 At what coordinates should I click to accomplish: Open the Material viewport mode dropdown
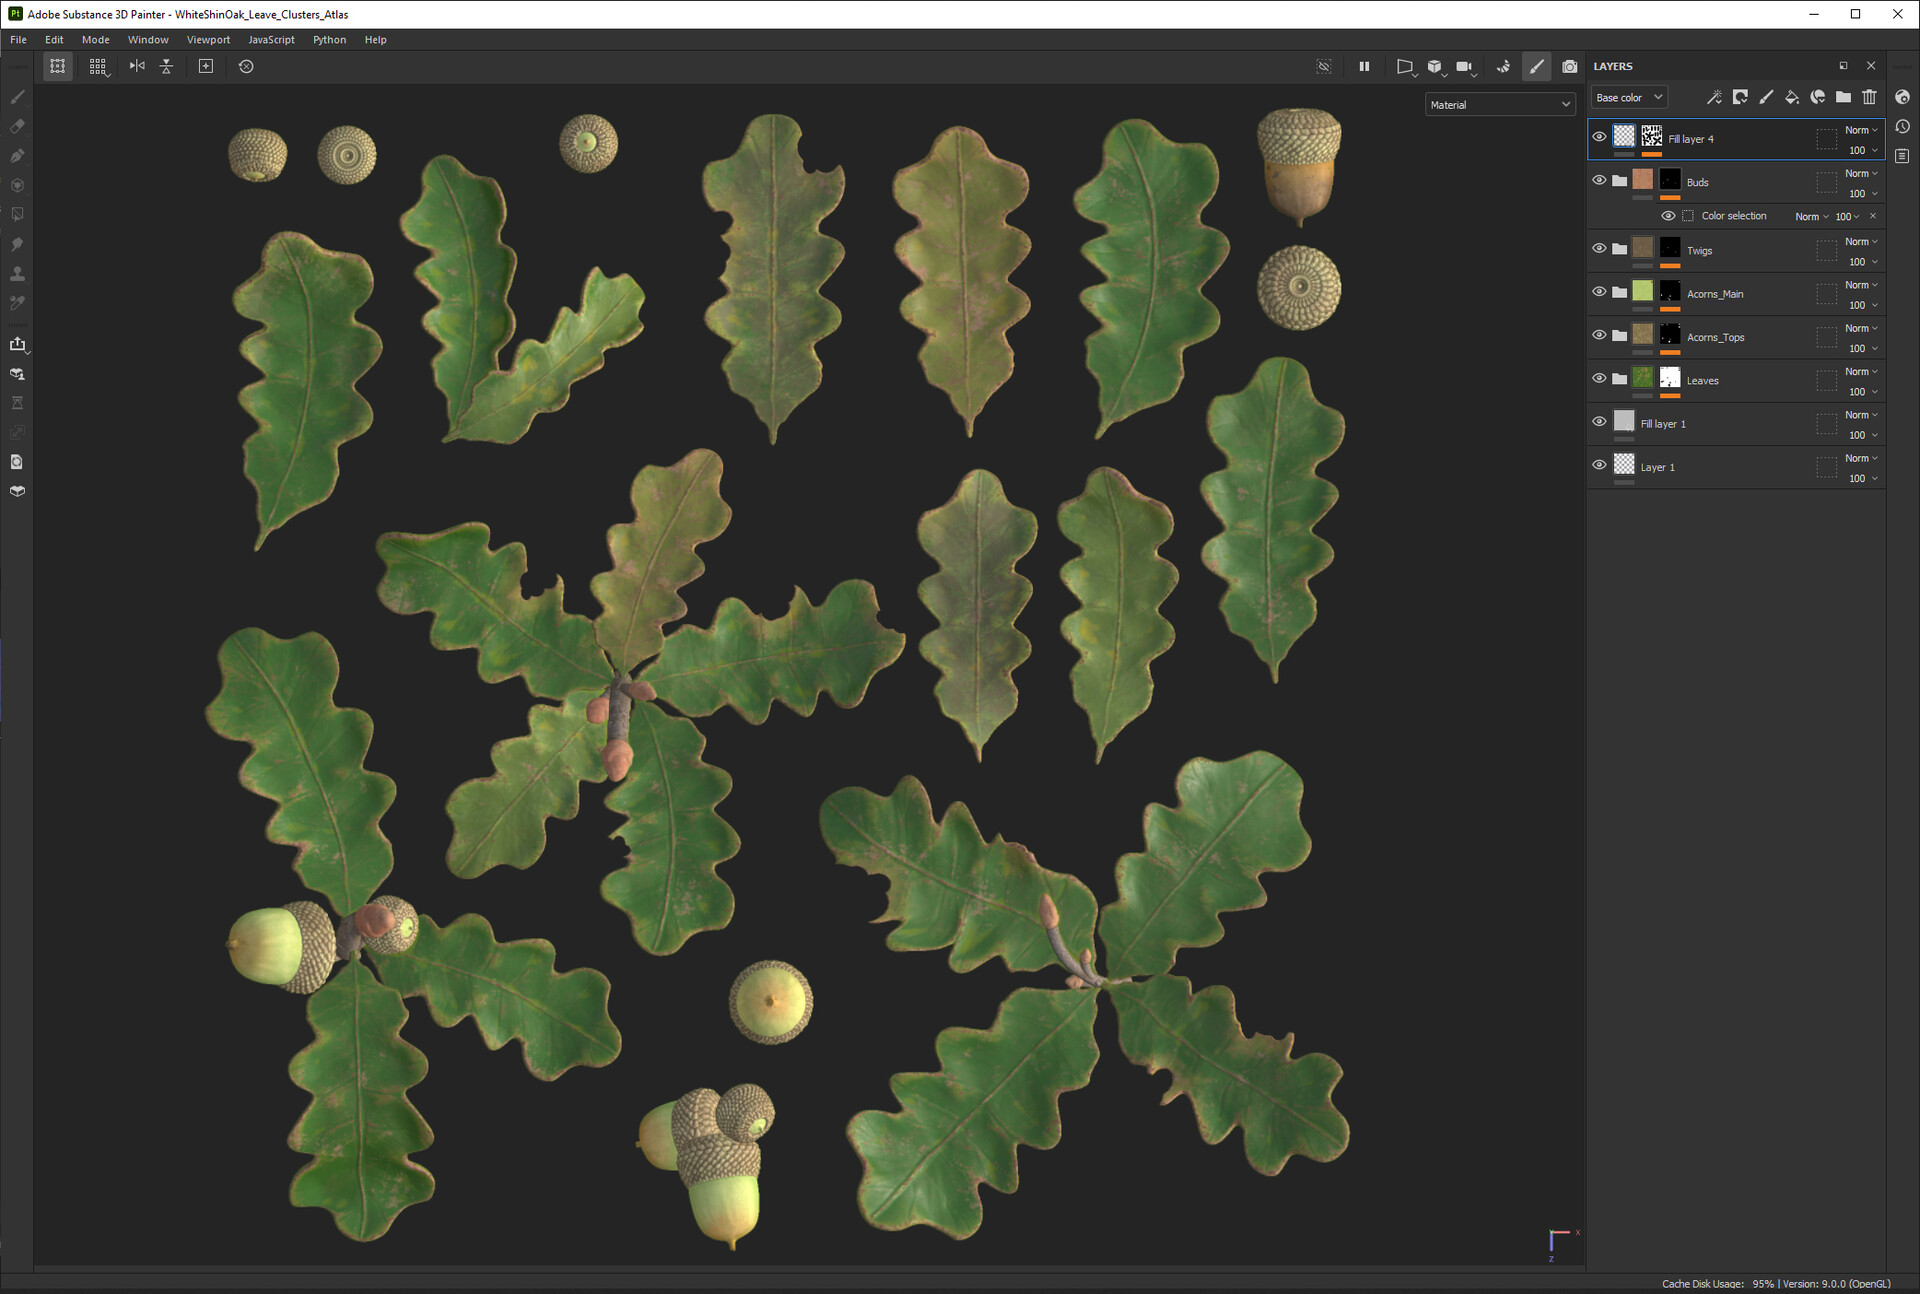click(1499, 105)
